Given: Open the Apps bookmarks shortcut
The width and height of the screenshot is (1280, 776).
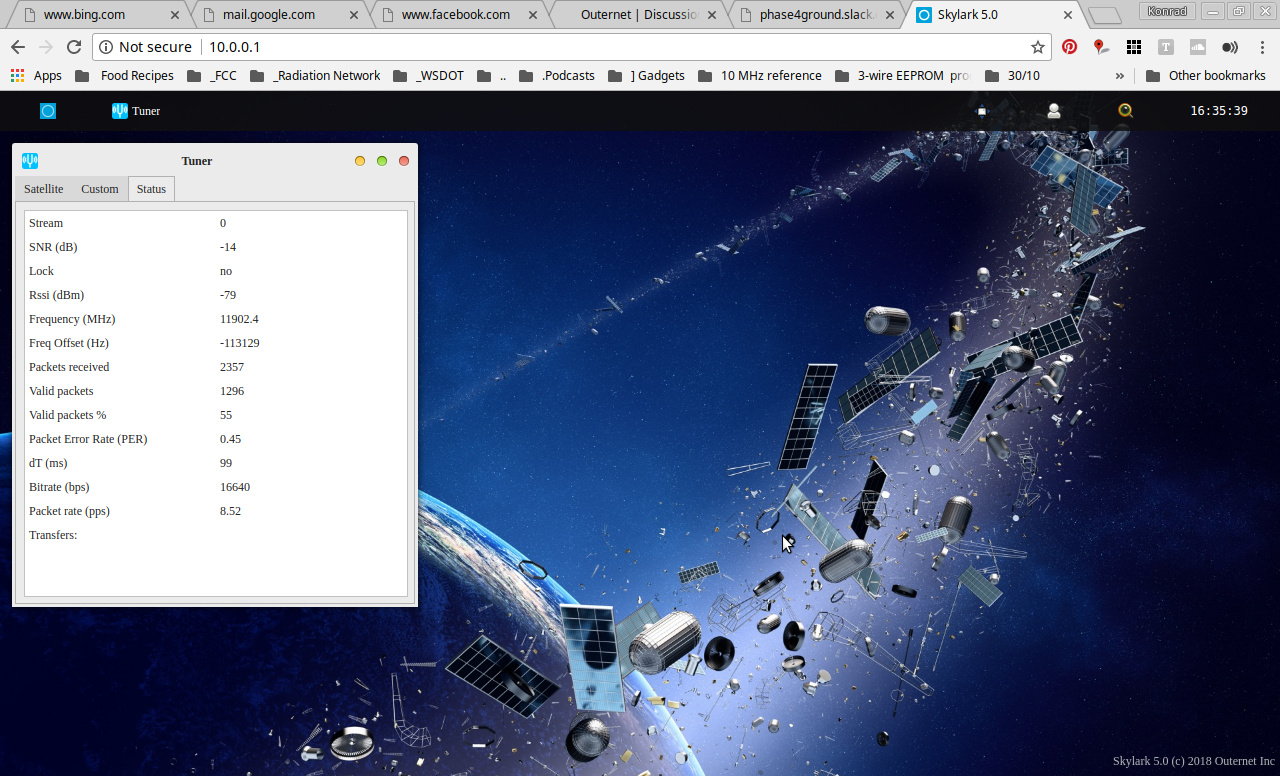Looking at the screenshot, I should point(36,76).
